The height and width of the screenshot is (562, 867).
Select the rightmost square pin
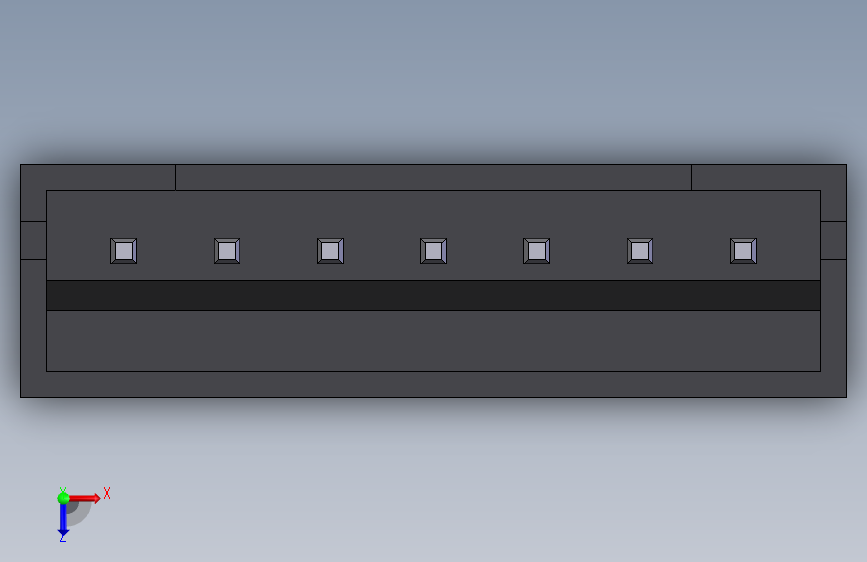(743, 251)
